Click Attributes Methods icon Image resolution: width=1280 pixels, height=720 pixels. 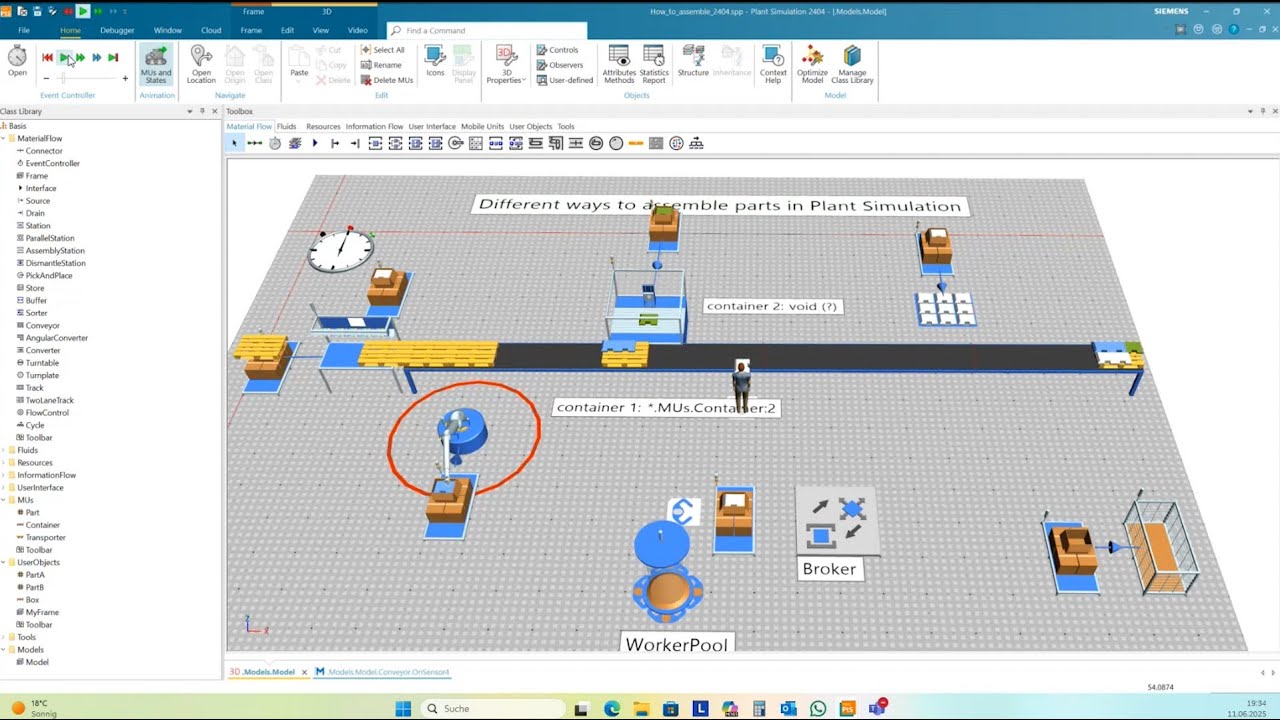pos(619,65)
